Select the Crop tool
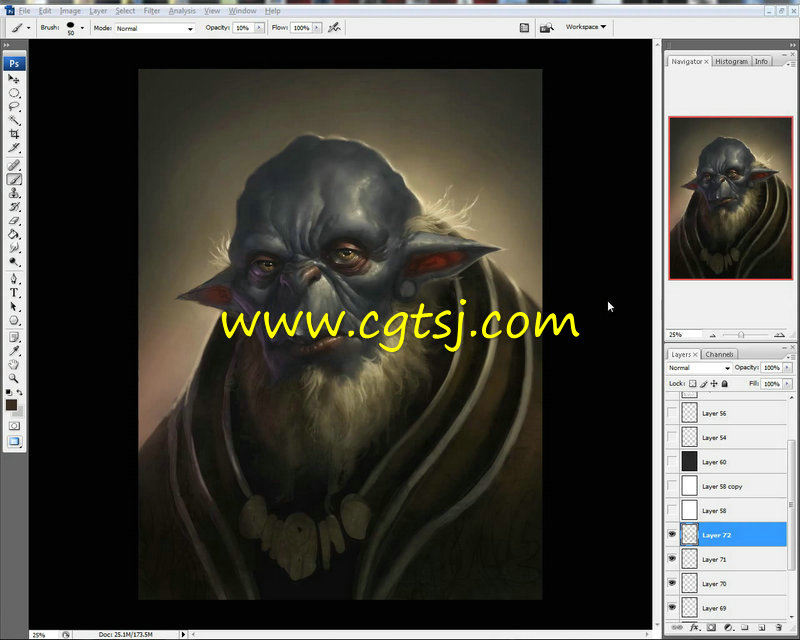This screenshot has height=640, width=800. [14, 134]
